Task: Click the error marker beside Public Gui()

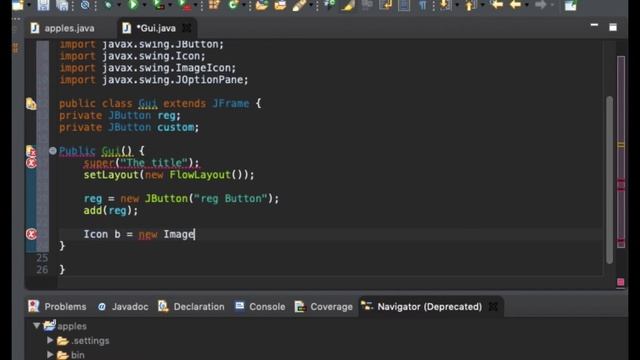Action: pos(31,151)
